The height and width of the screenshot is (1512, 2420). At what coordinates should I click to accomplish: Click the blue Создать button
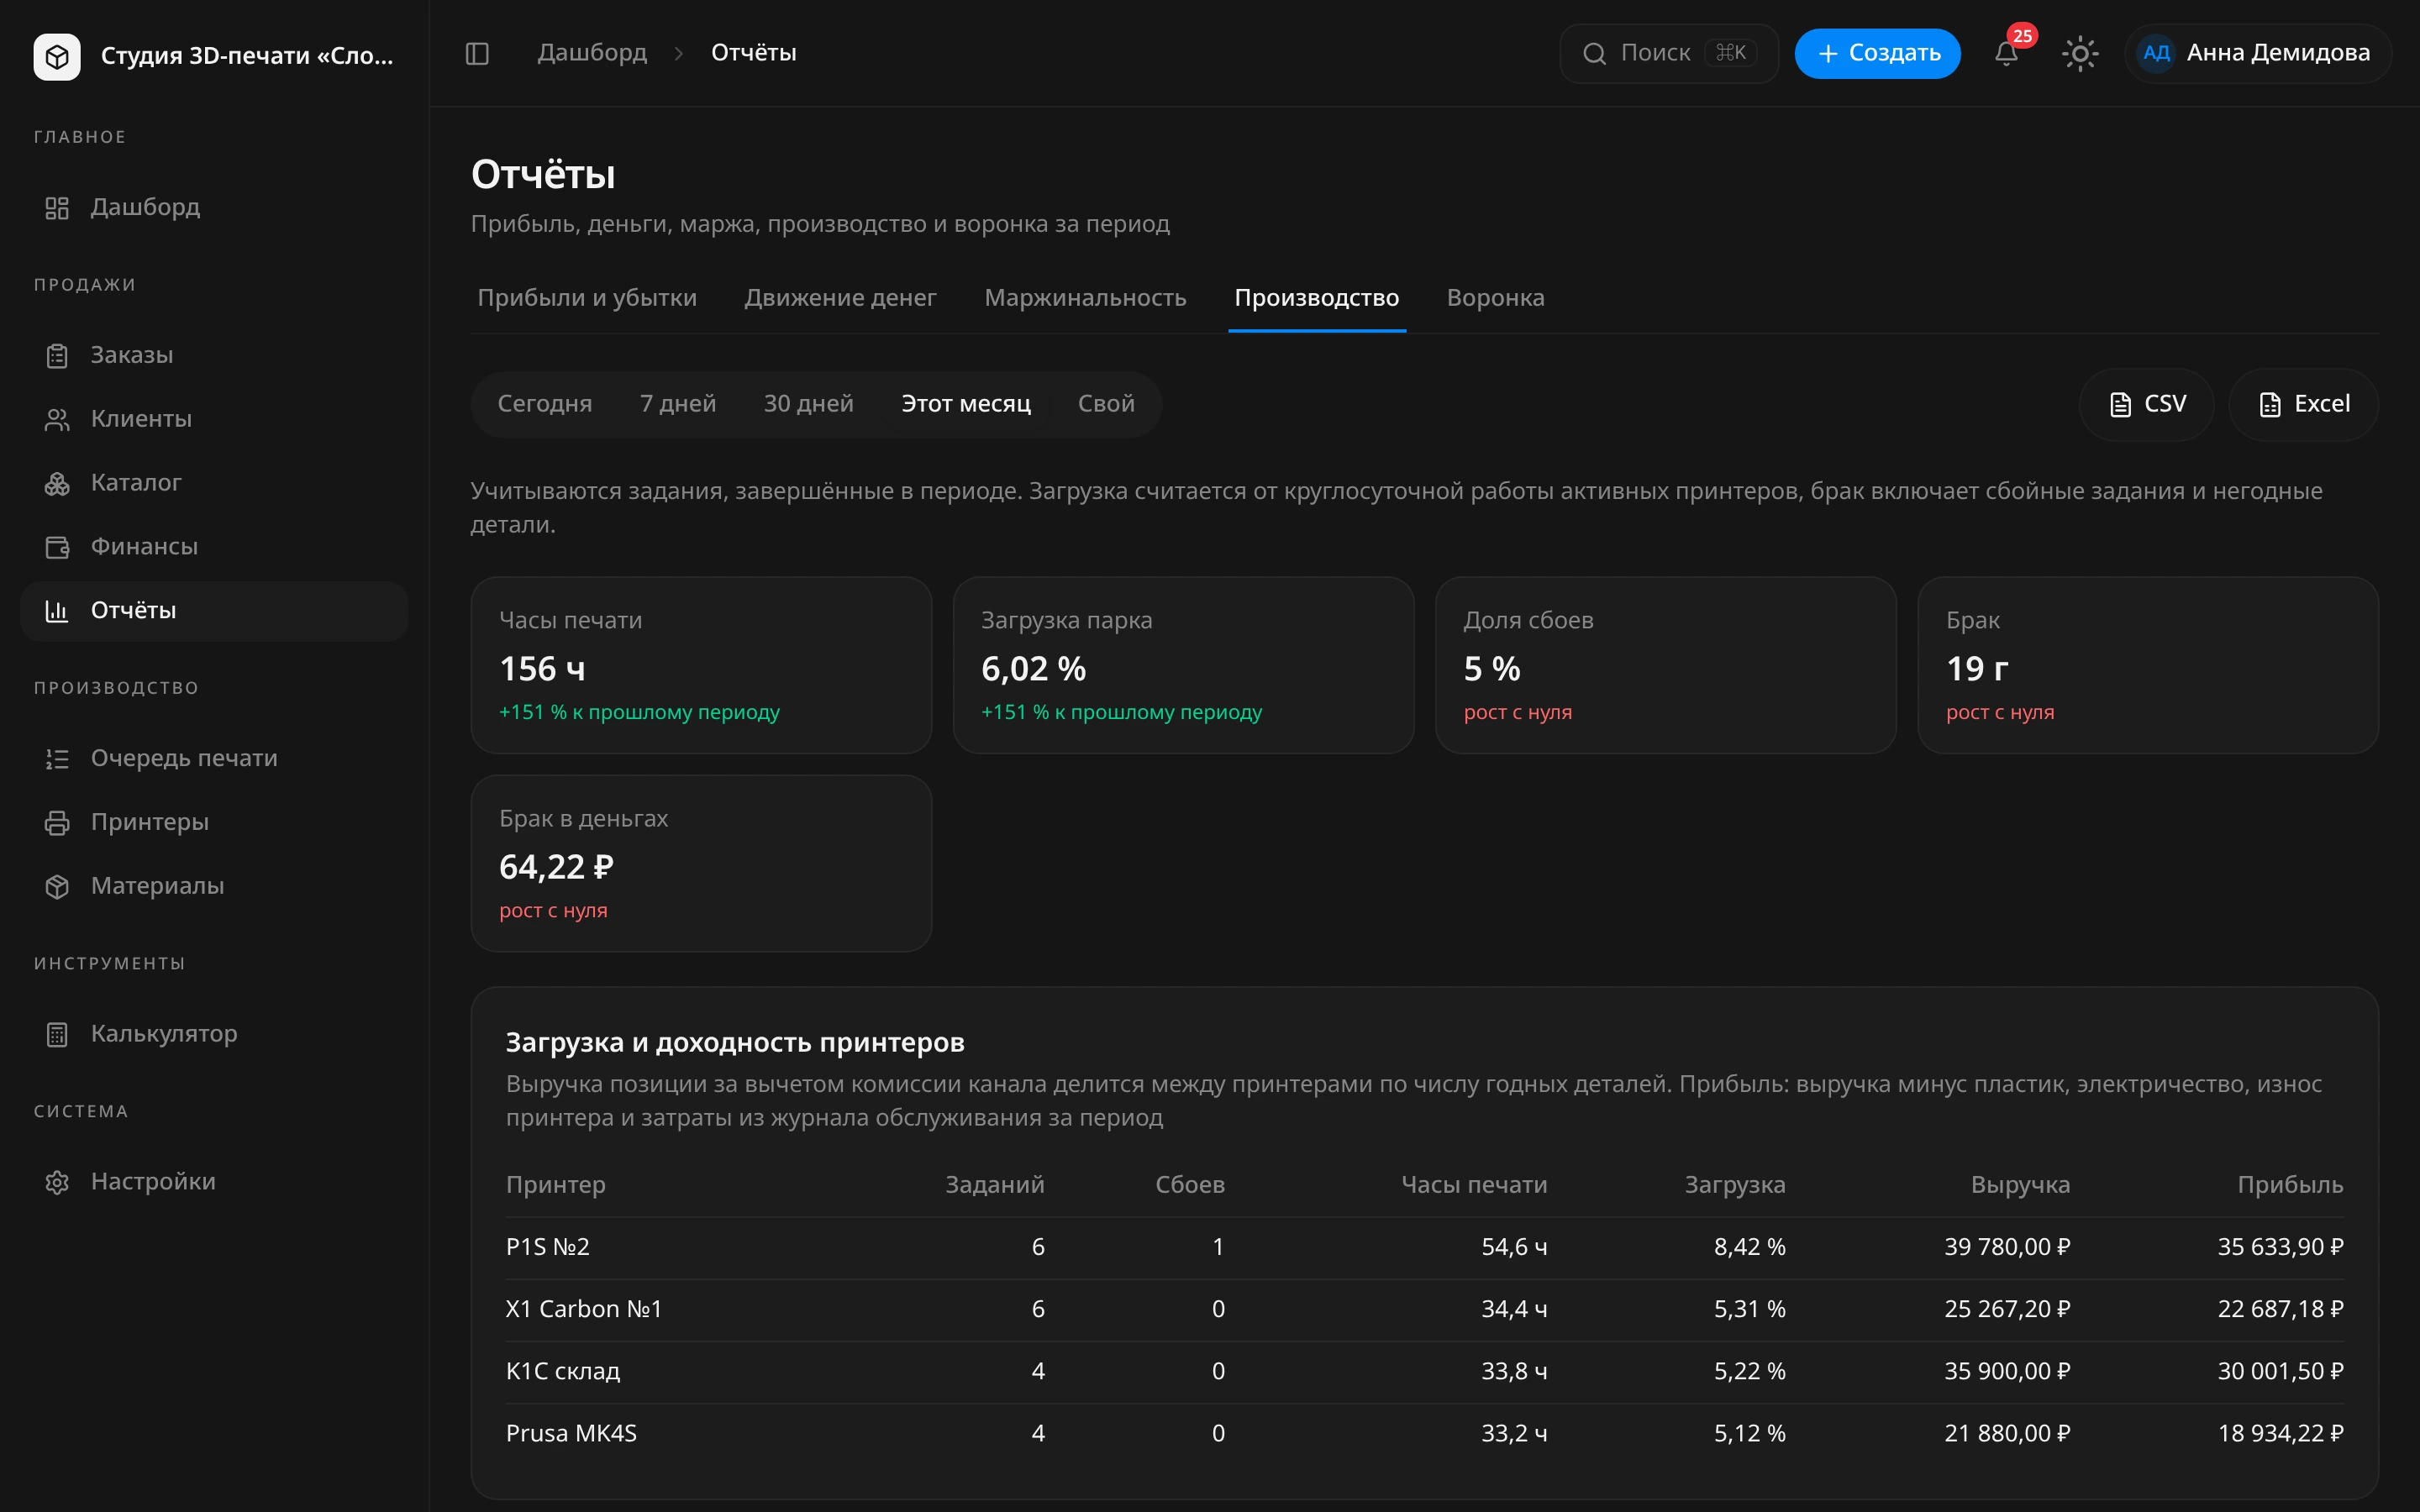1877,53
